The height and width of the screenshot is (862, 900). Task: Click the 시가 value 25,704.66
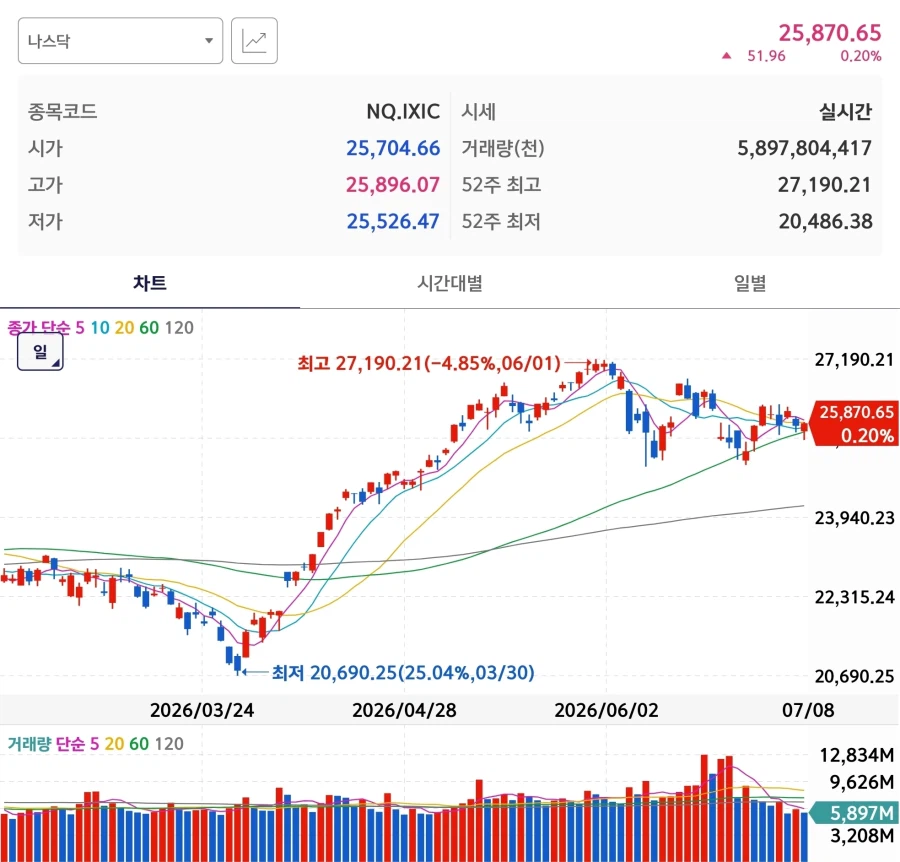coord(393,148)
